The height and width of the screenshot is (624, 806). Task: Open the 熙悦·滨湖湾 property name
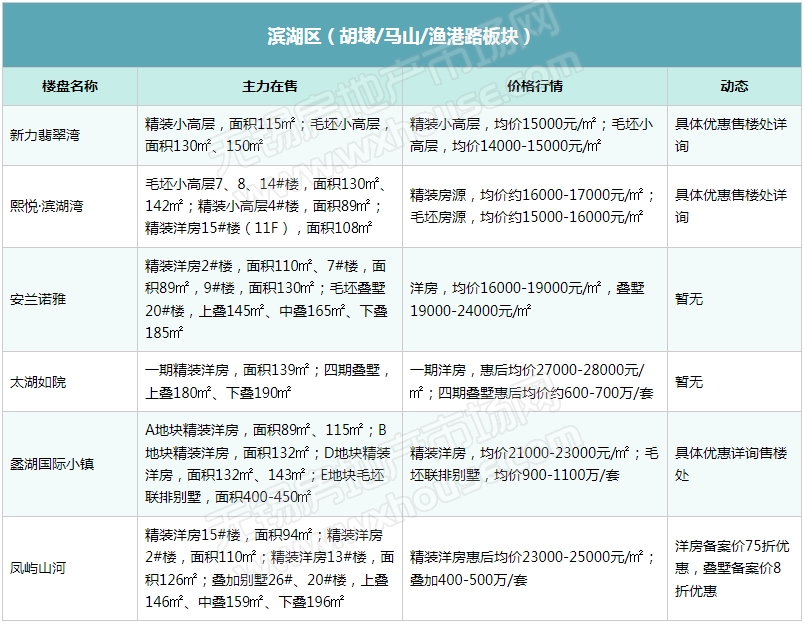(46, 206)
